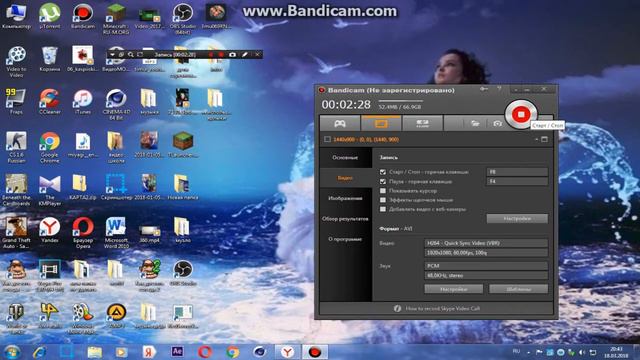Open Bandicam desktop shortcut
Viewport: 640px width, 360px height.
coord(82,16)
